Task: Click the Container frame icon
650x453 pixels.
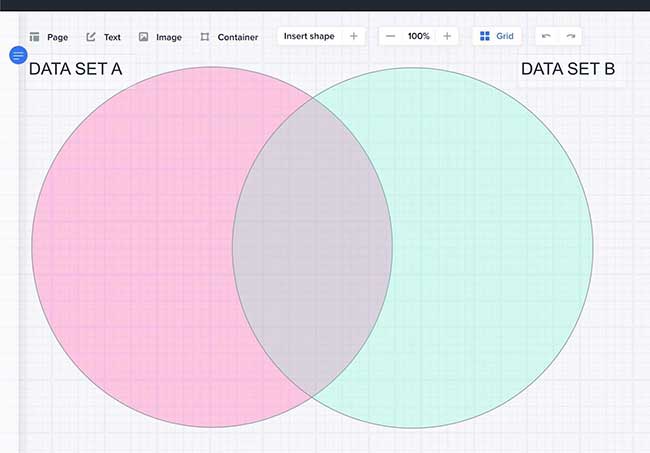Action: tap(205, 37)
